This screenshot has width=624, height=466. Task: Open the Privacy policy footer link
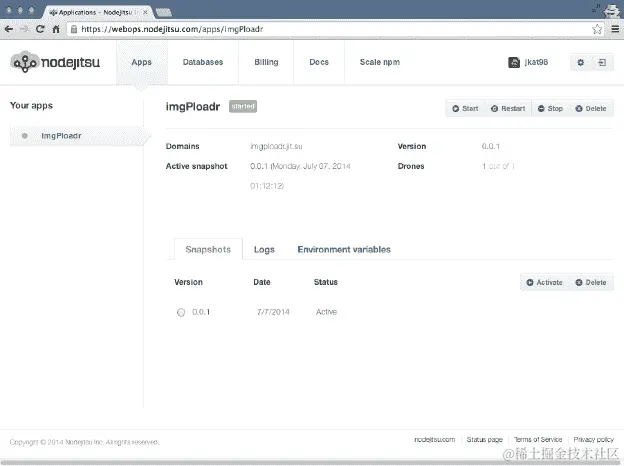click(x=593, y=440)
